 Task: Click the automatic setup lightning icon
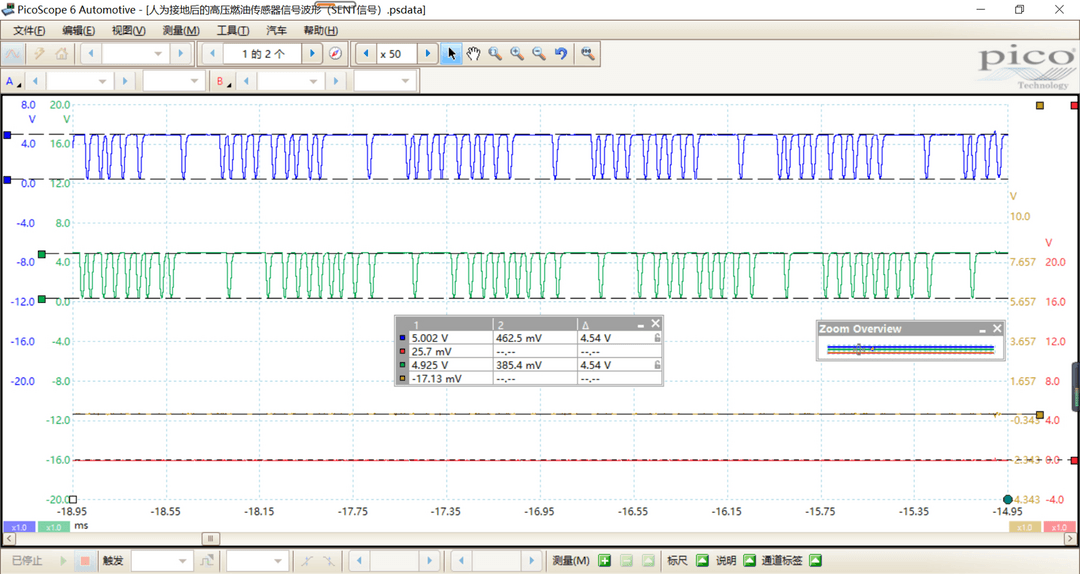[x=39, y=54]
